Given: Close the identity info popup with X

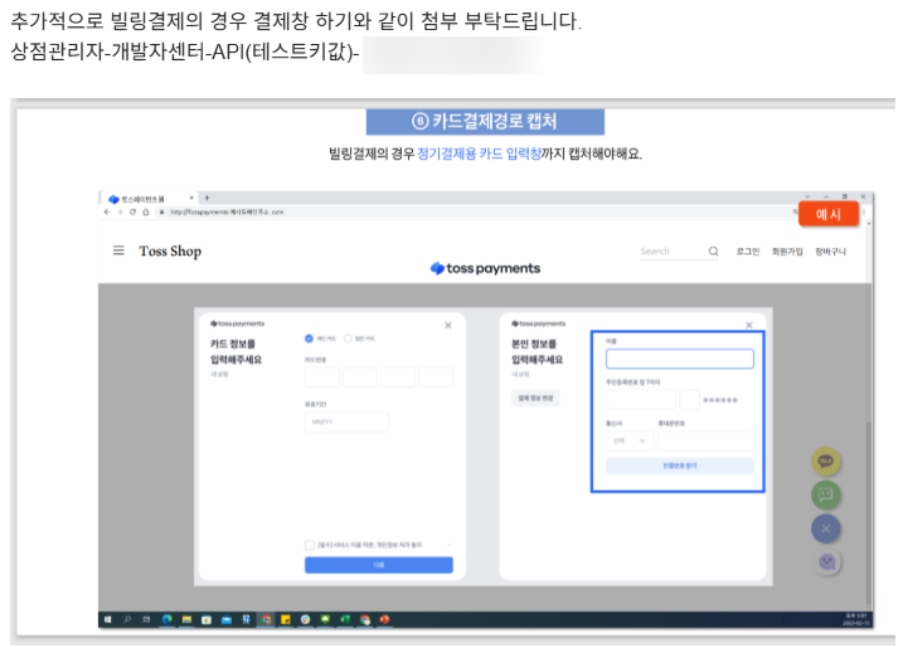Looking at the screenshot, I should [749, 326].
